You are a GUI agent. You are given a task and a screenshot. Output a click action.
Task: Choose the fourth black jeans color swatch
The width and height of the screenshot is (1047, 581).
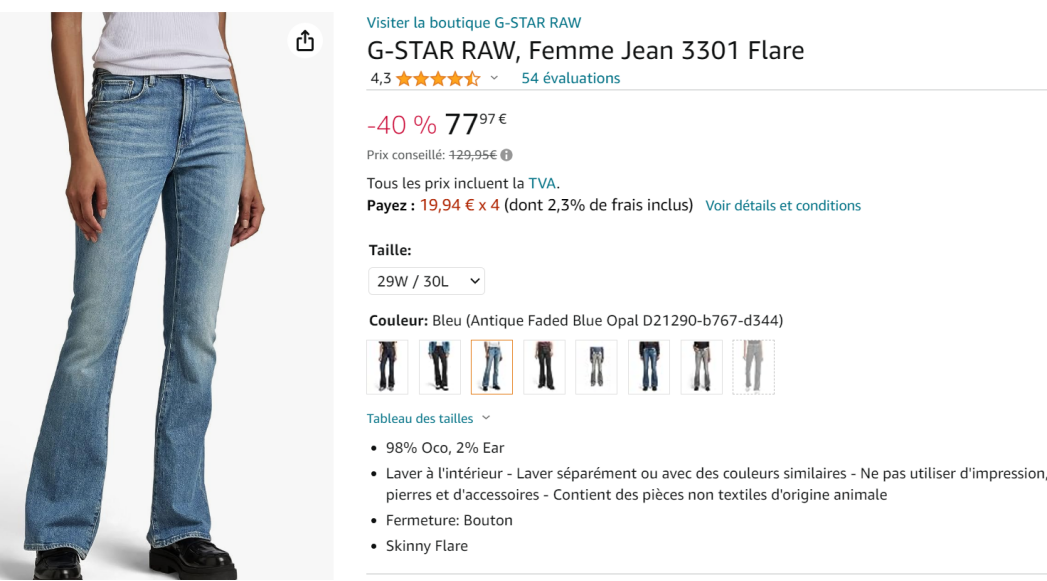click(543, 367)
